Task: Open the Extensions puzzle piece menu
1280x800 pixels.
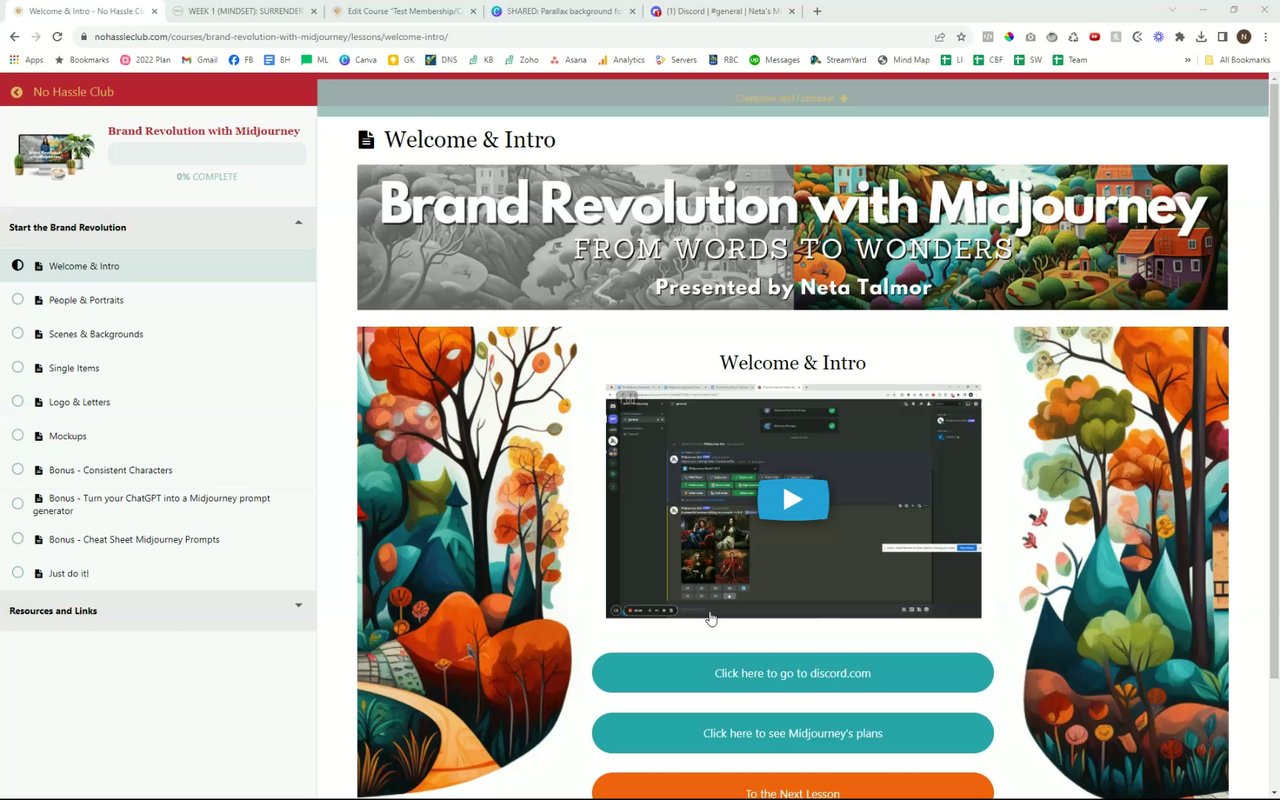Action: click(x=1180, y=36)
